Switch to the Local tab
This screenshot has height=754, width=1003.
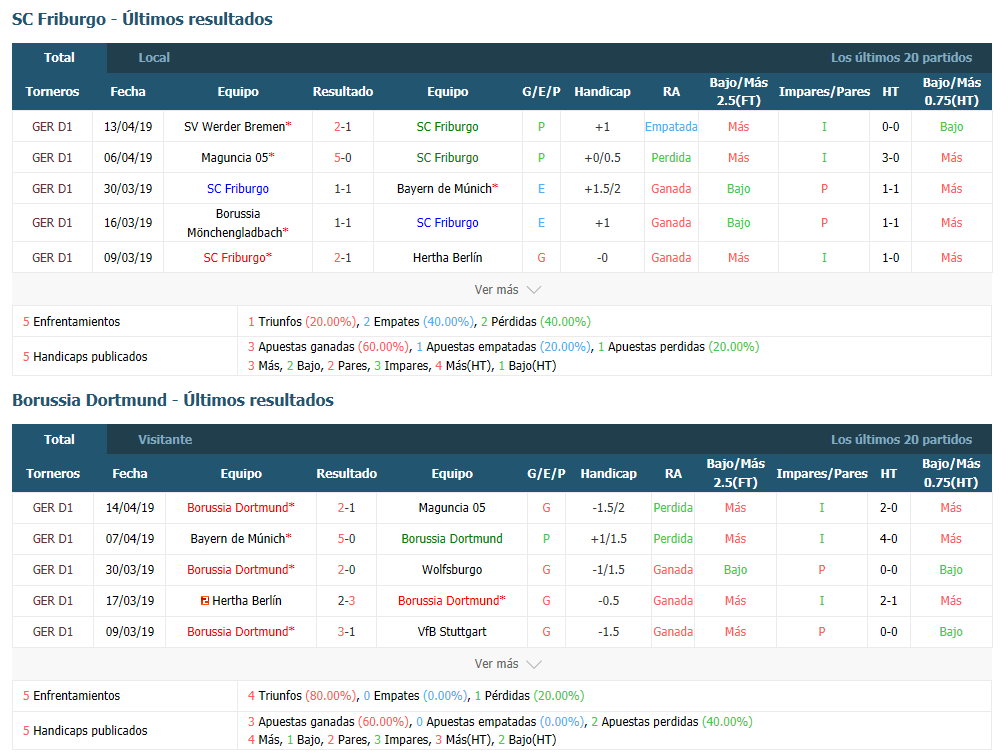point(154,58)
